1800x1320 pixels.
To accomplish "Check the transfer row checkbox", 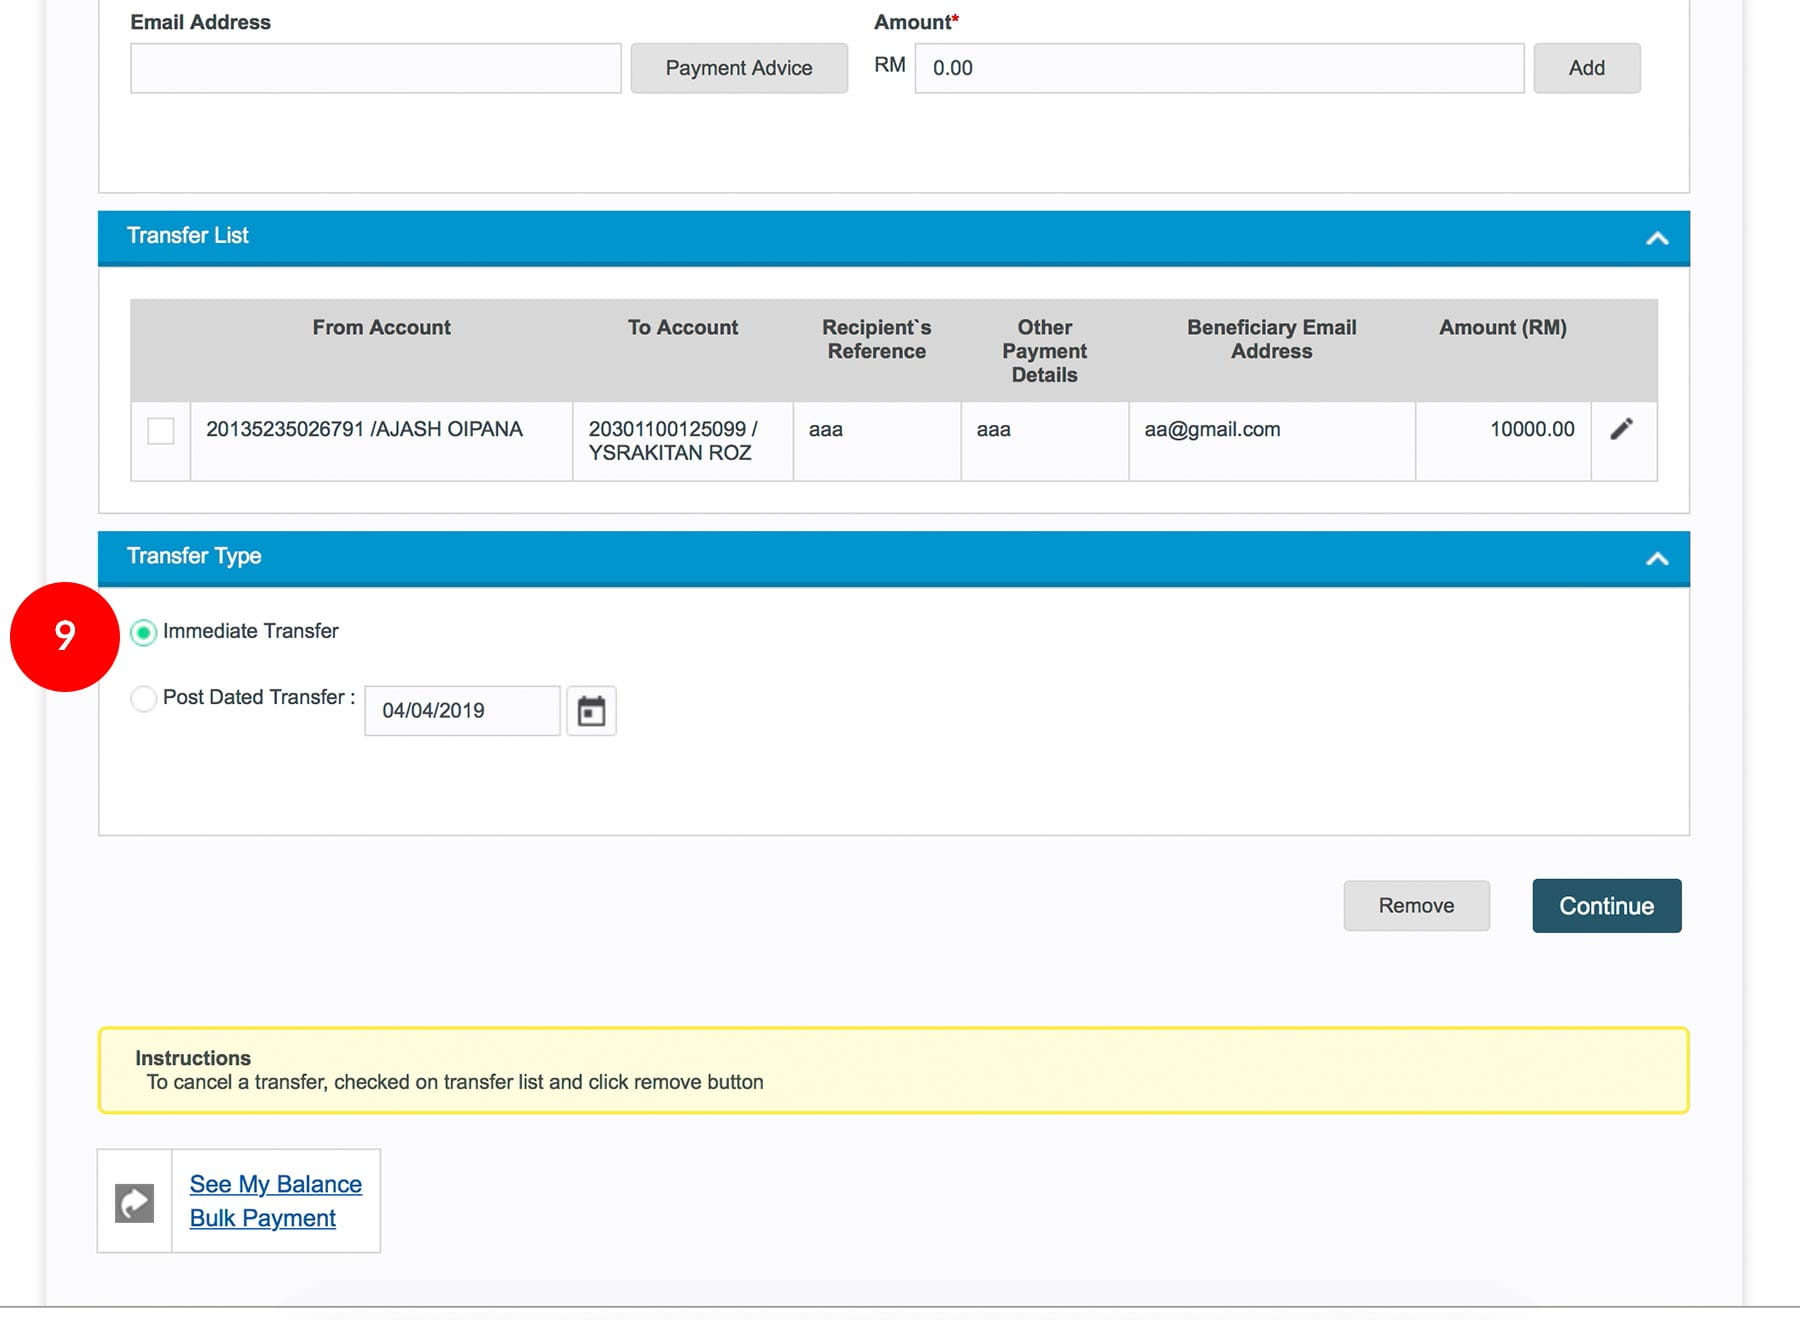I will (161, 431).
